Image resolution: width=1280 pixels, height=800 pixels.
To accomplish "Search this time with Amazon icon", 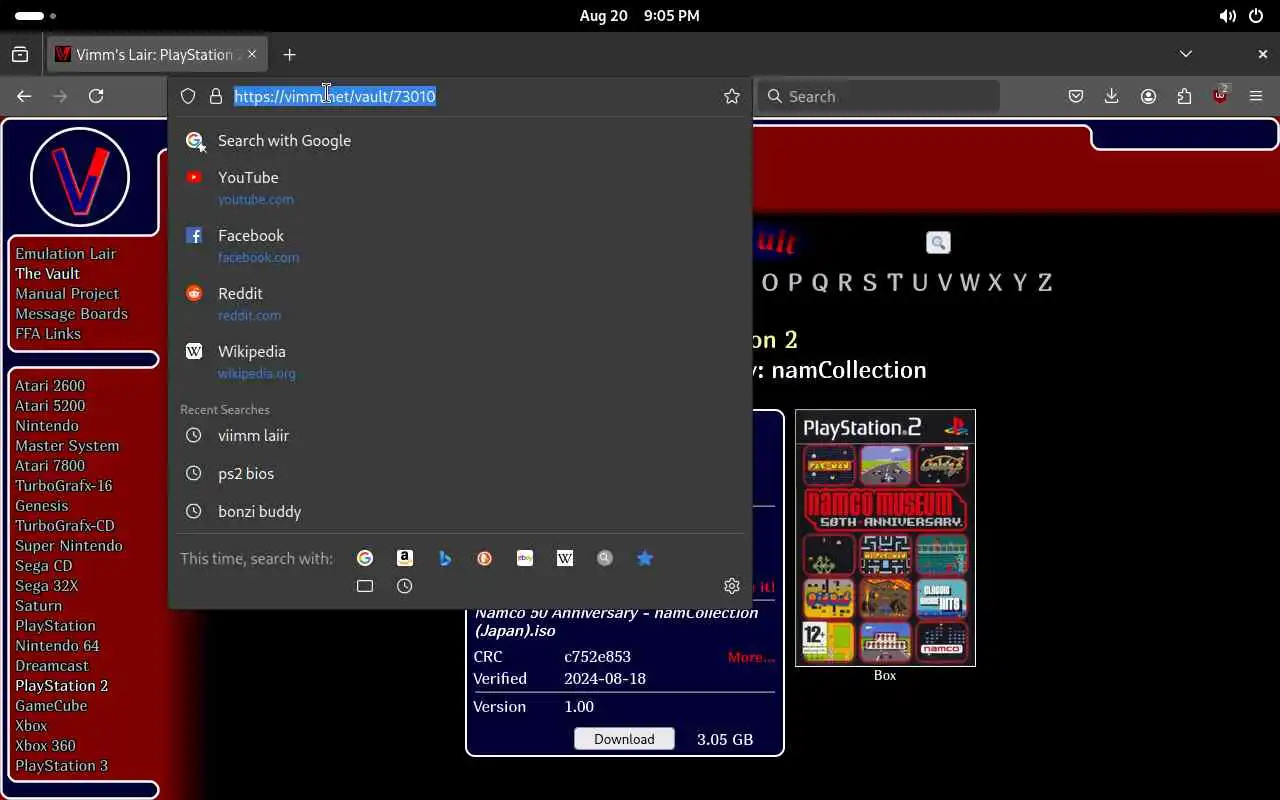I will tap(405, 558).
